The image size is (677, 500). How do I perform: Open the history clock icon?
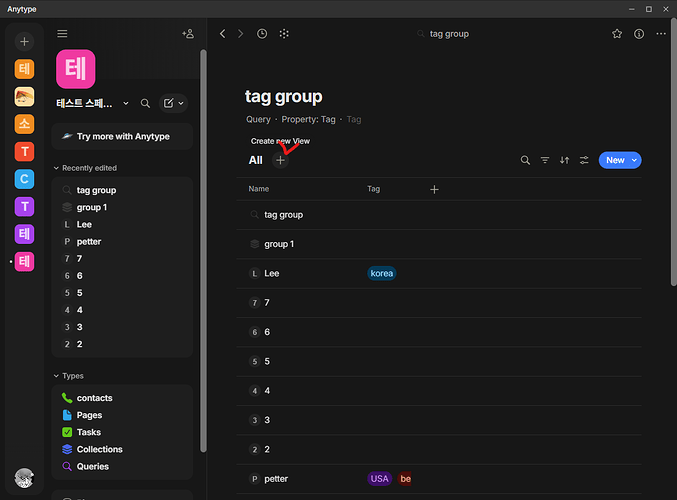tap(262, 34)
